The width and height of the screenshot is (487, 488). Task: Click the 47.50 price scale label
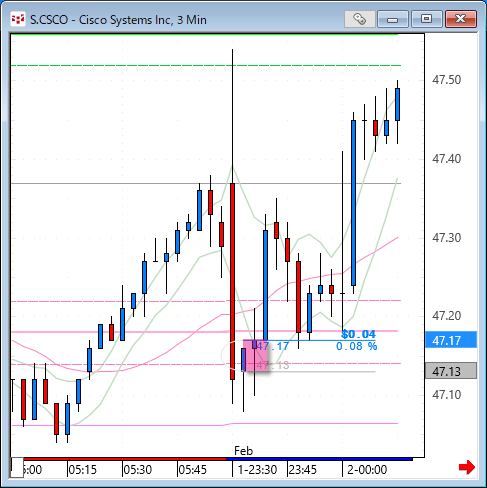point(446,80)
